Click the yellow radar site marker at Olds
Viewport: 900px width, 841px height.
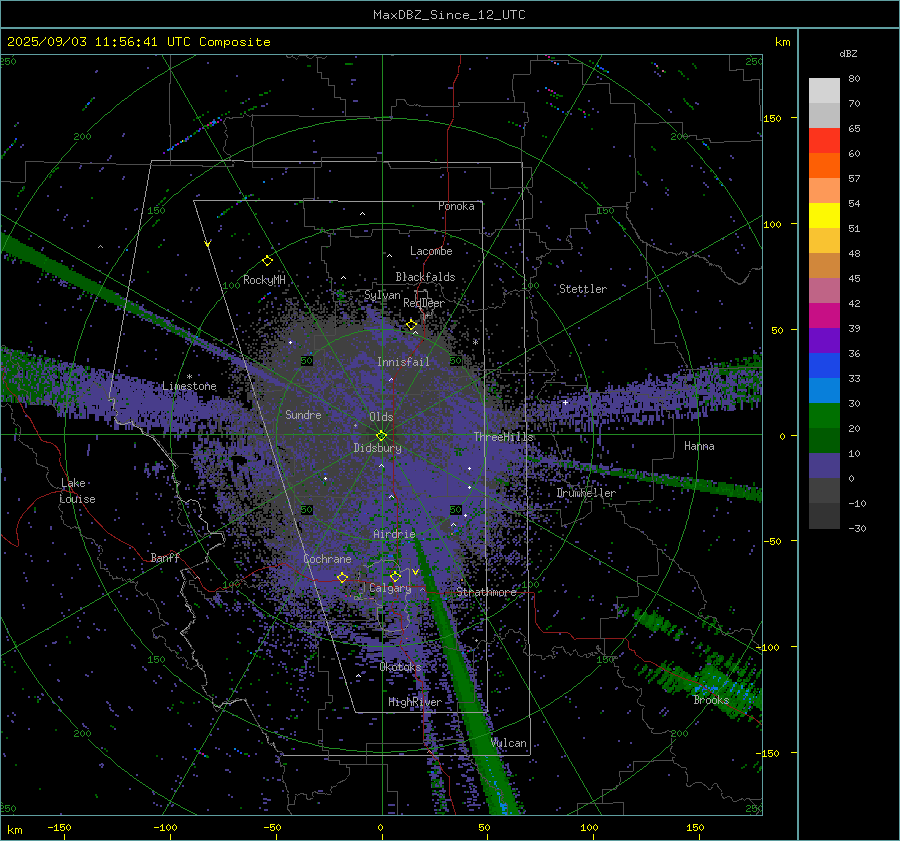coord(382,435)
